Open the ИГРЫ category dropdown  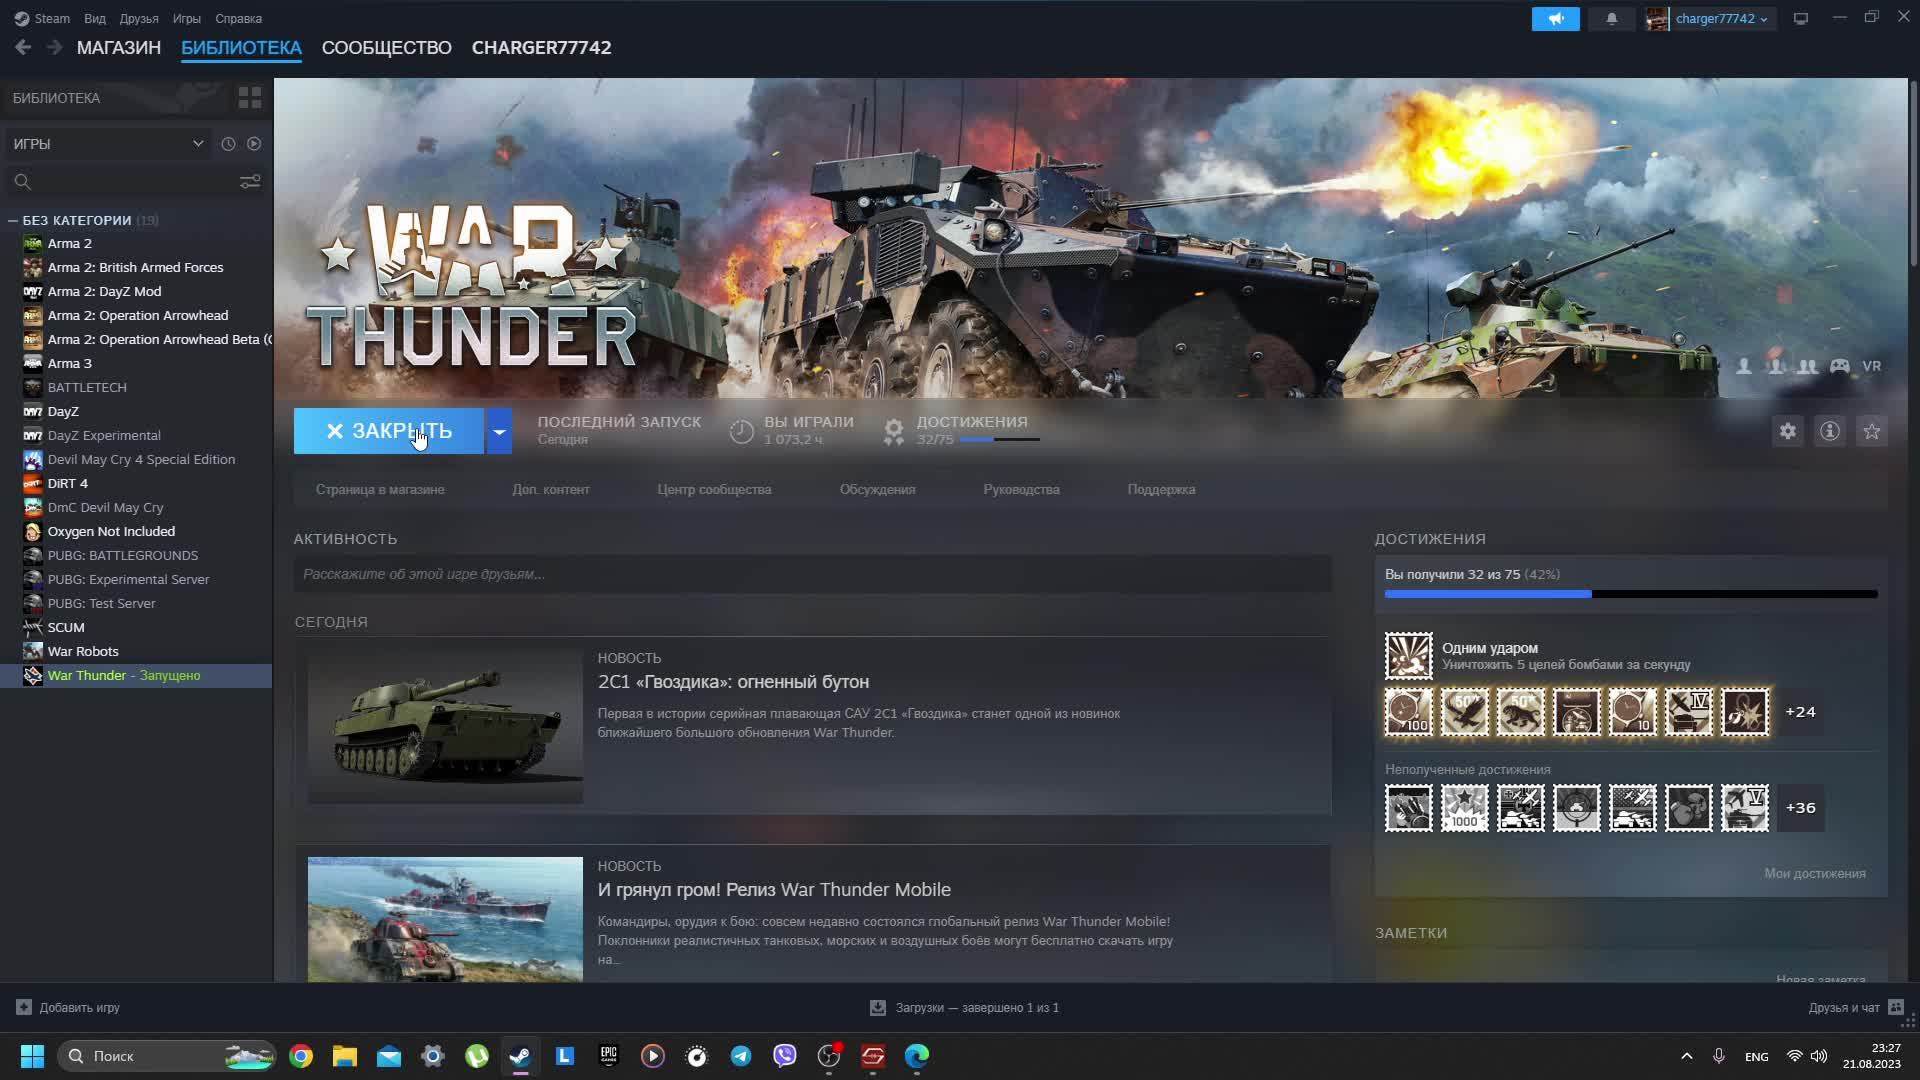pyautogui.click(x=108, y=144)
